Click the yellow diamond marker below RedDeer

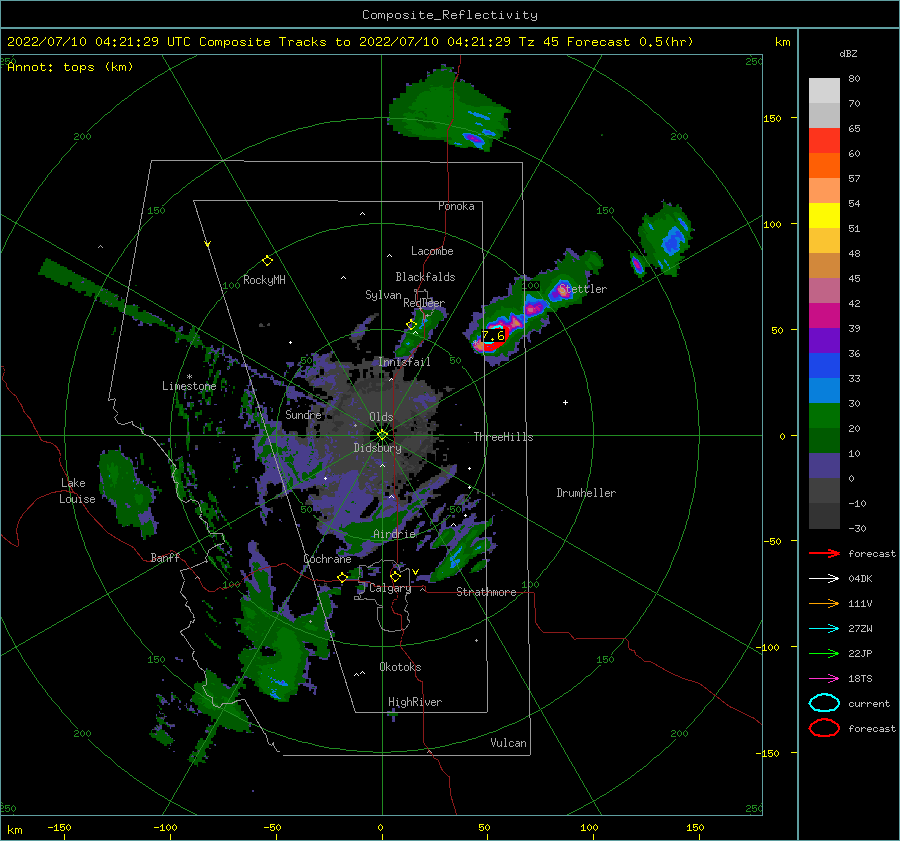click(x=412, y=324)
